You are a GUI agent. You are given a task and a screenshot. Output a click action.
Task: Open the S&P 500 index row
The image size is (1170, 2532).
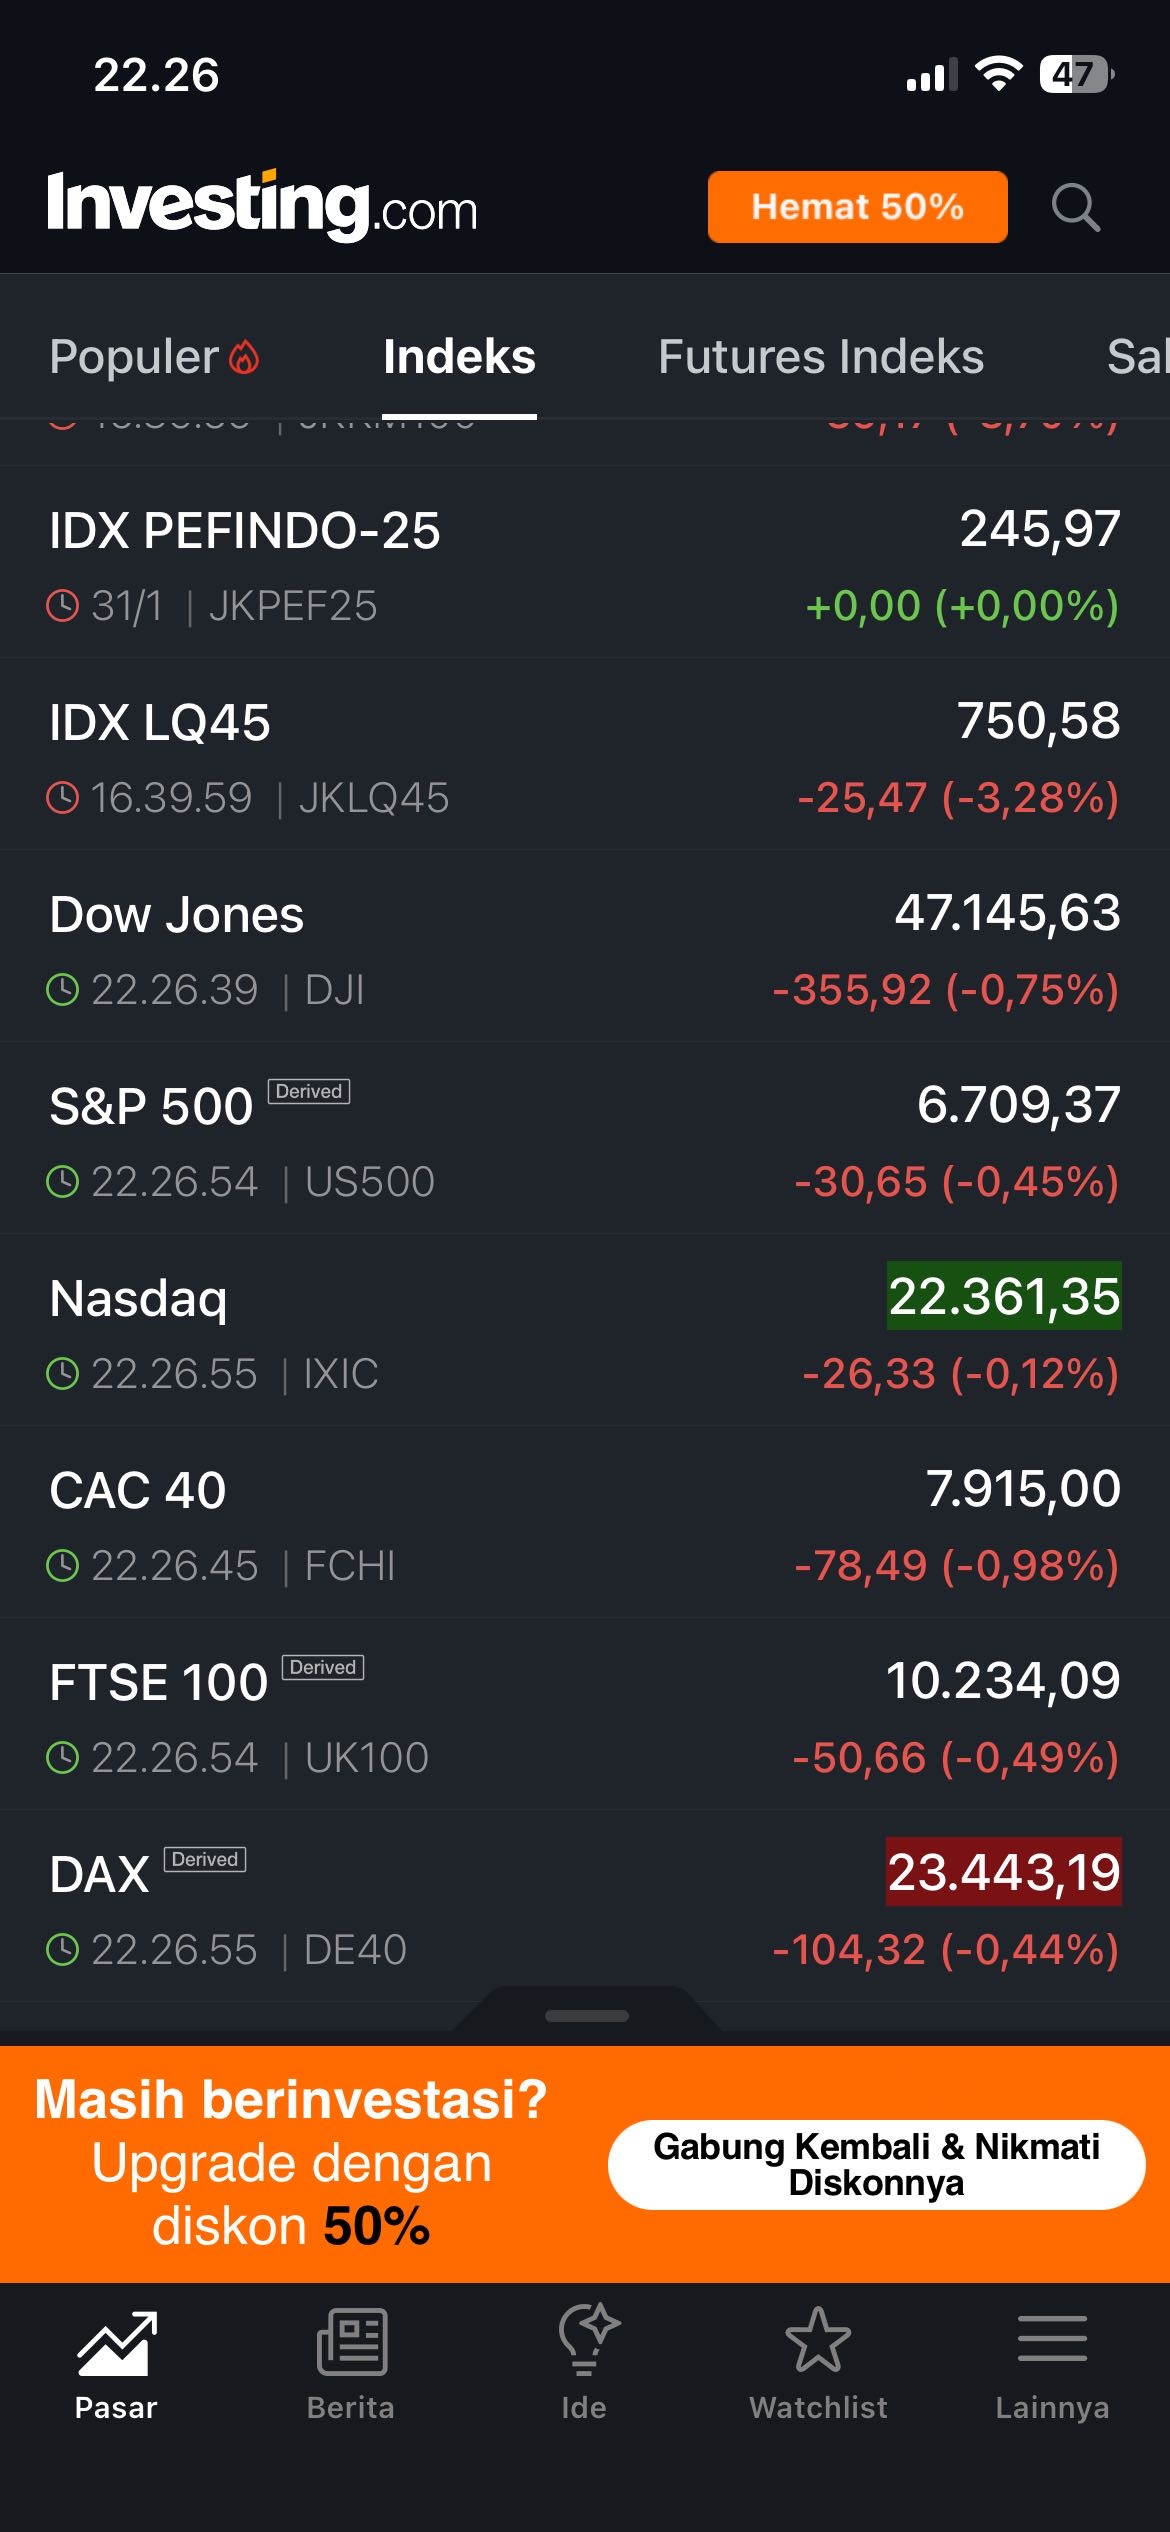click(x=585, y=1138)
